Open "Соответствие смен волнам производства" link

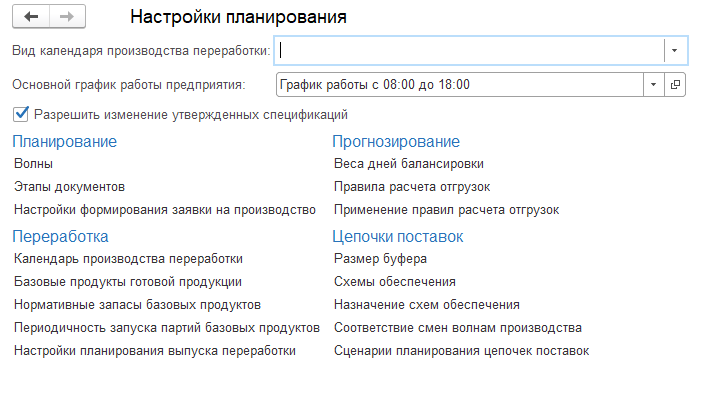pos(457,327)
